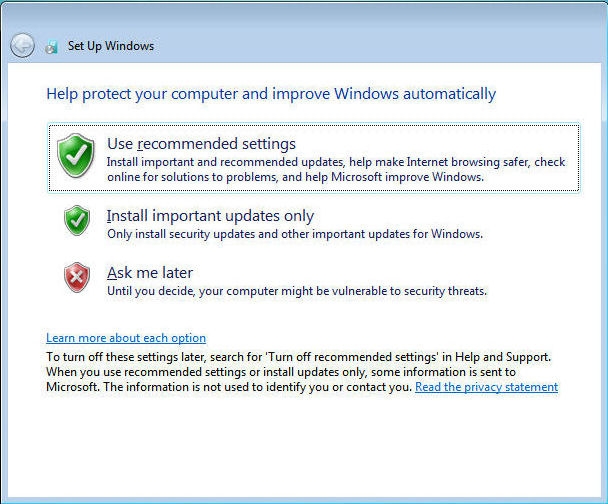The image size is (608, 504).
Task: Pick the Ask me later option title
Action: click(150, 273)
